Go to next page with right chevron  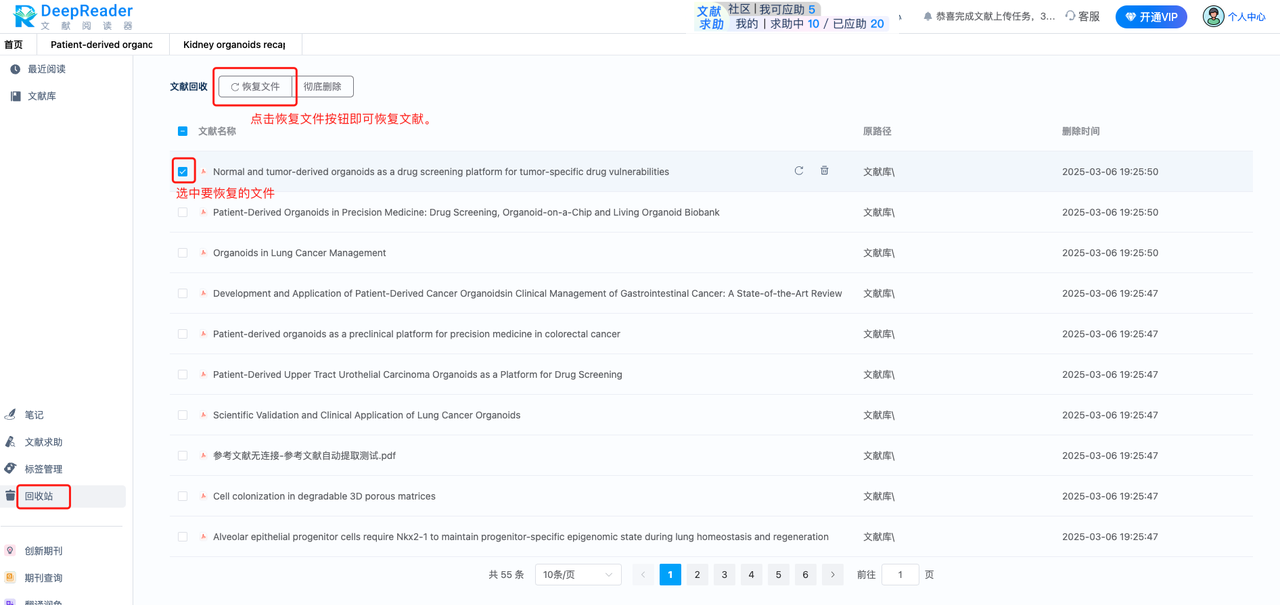pyautogui.click(x=832, y=574)
